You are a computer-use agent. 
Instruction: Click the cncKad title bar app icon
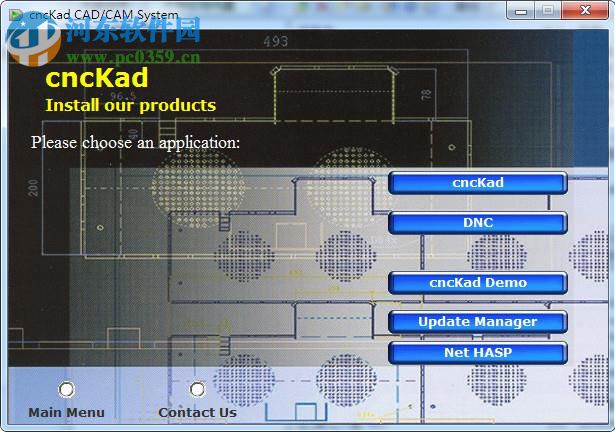pyautogui.click(x=16, y=15)
